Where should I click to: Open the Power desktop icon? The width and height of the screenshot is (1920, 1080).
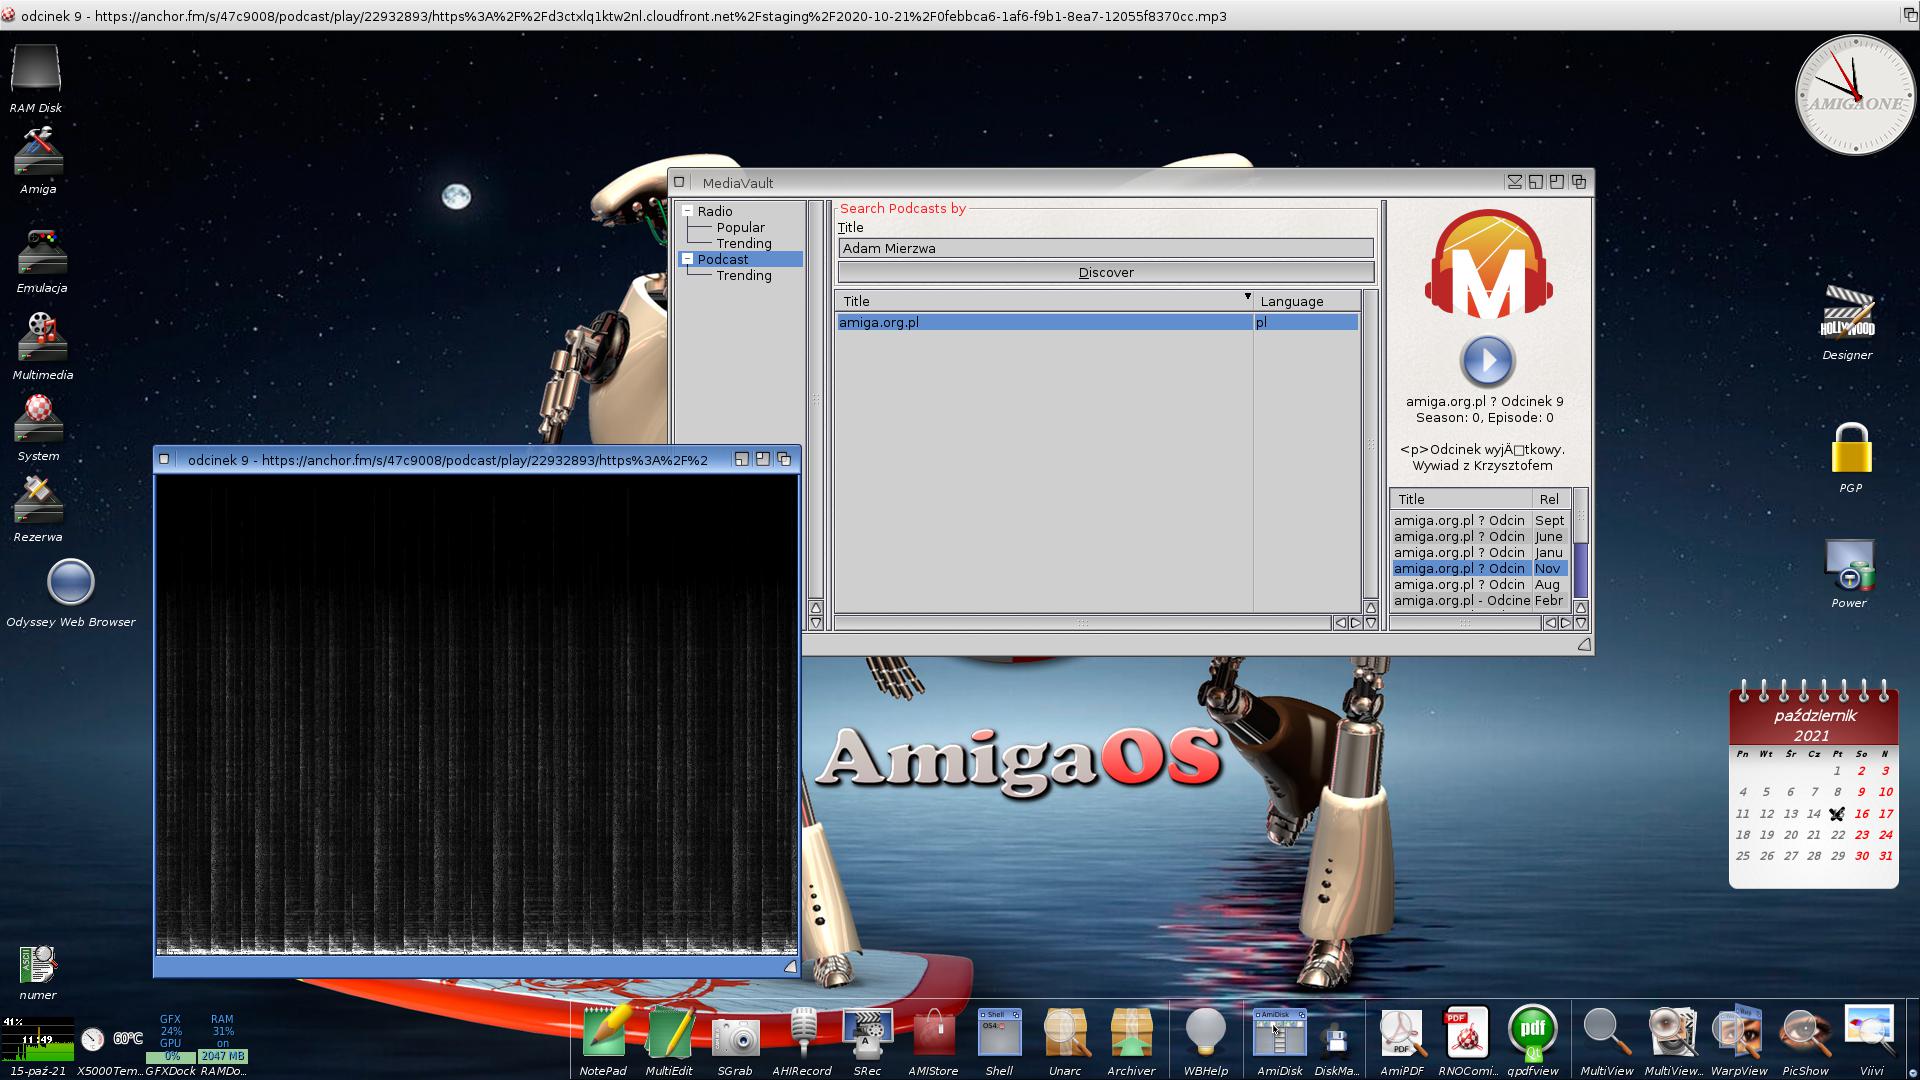point(1849,566)
